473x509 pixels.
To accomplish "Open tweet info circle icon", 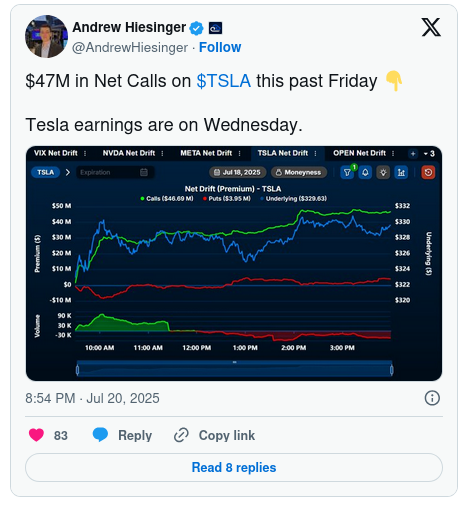I will point(432,398).
